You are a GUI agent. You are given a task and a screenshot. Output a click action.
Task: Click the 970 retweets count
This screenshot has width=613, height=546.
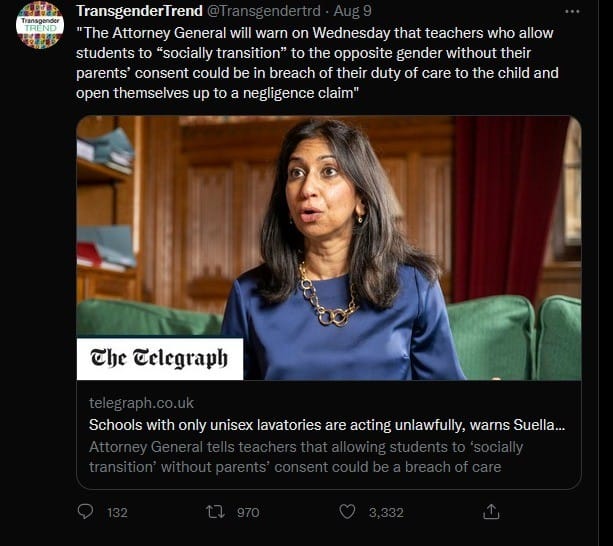[x=248, y=512]
